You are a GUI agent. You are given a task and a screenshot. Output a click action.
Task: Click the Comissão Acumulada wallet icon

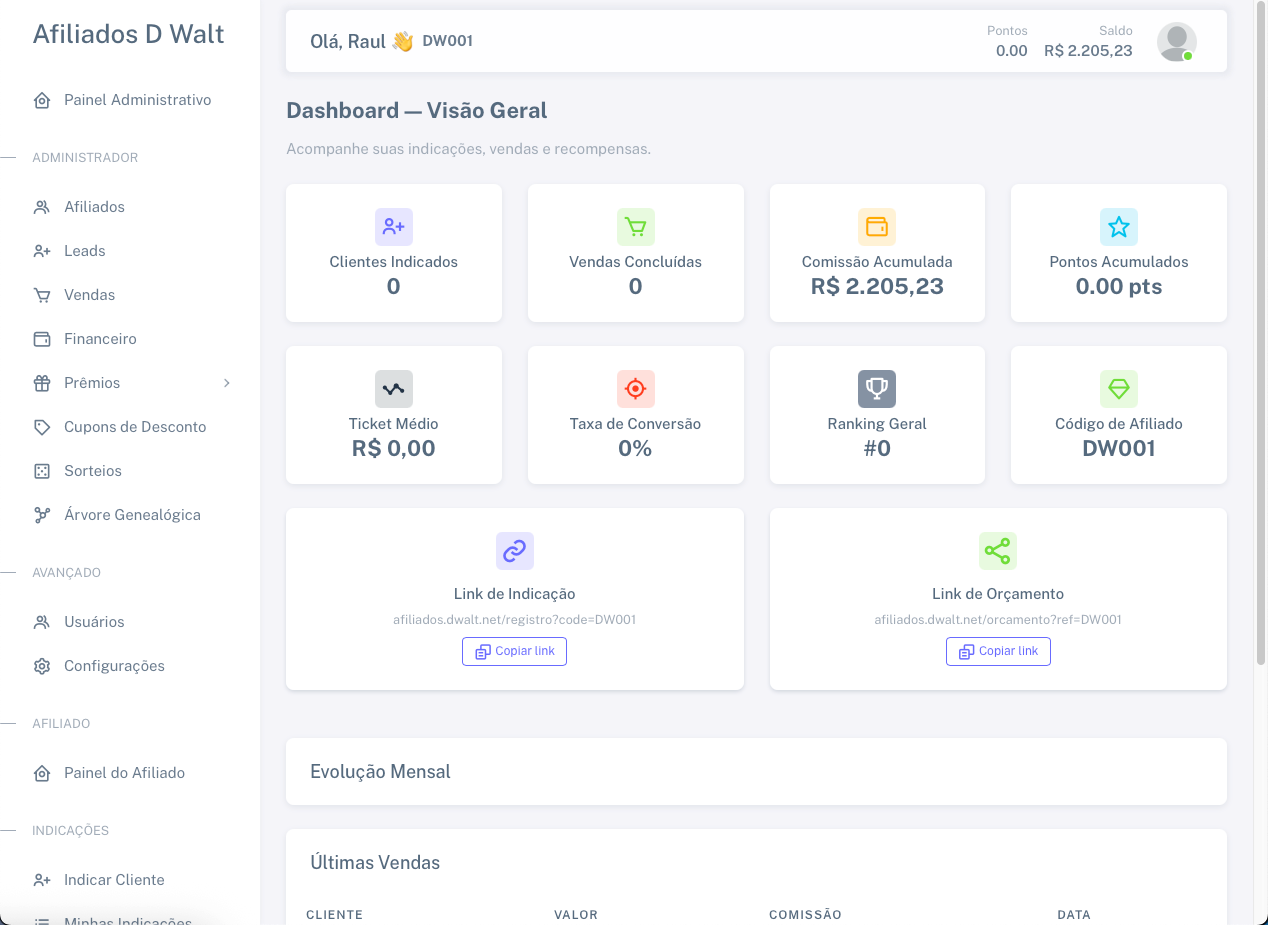(877, 227)
